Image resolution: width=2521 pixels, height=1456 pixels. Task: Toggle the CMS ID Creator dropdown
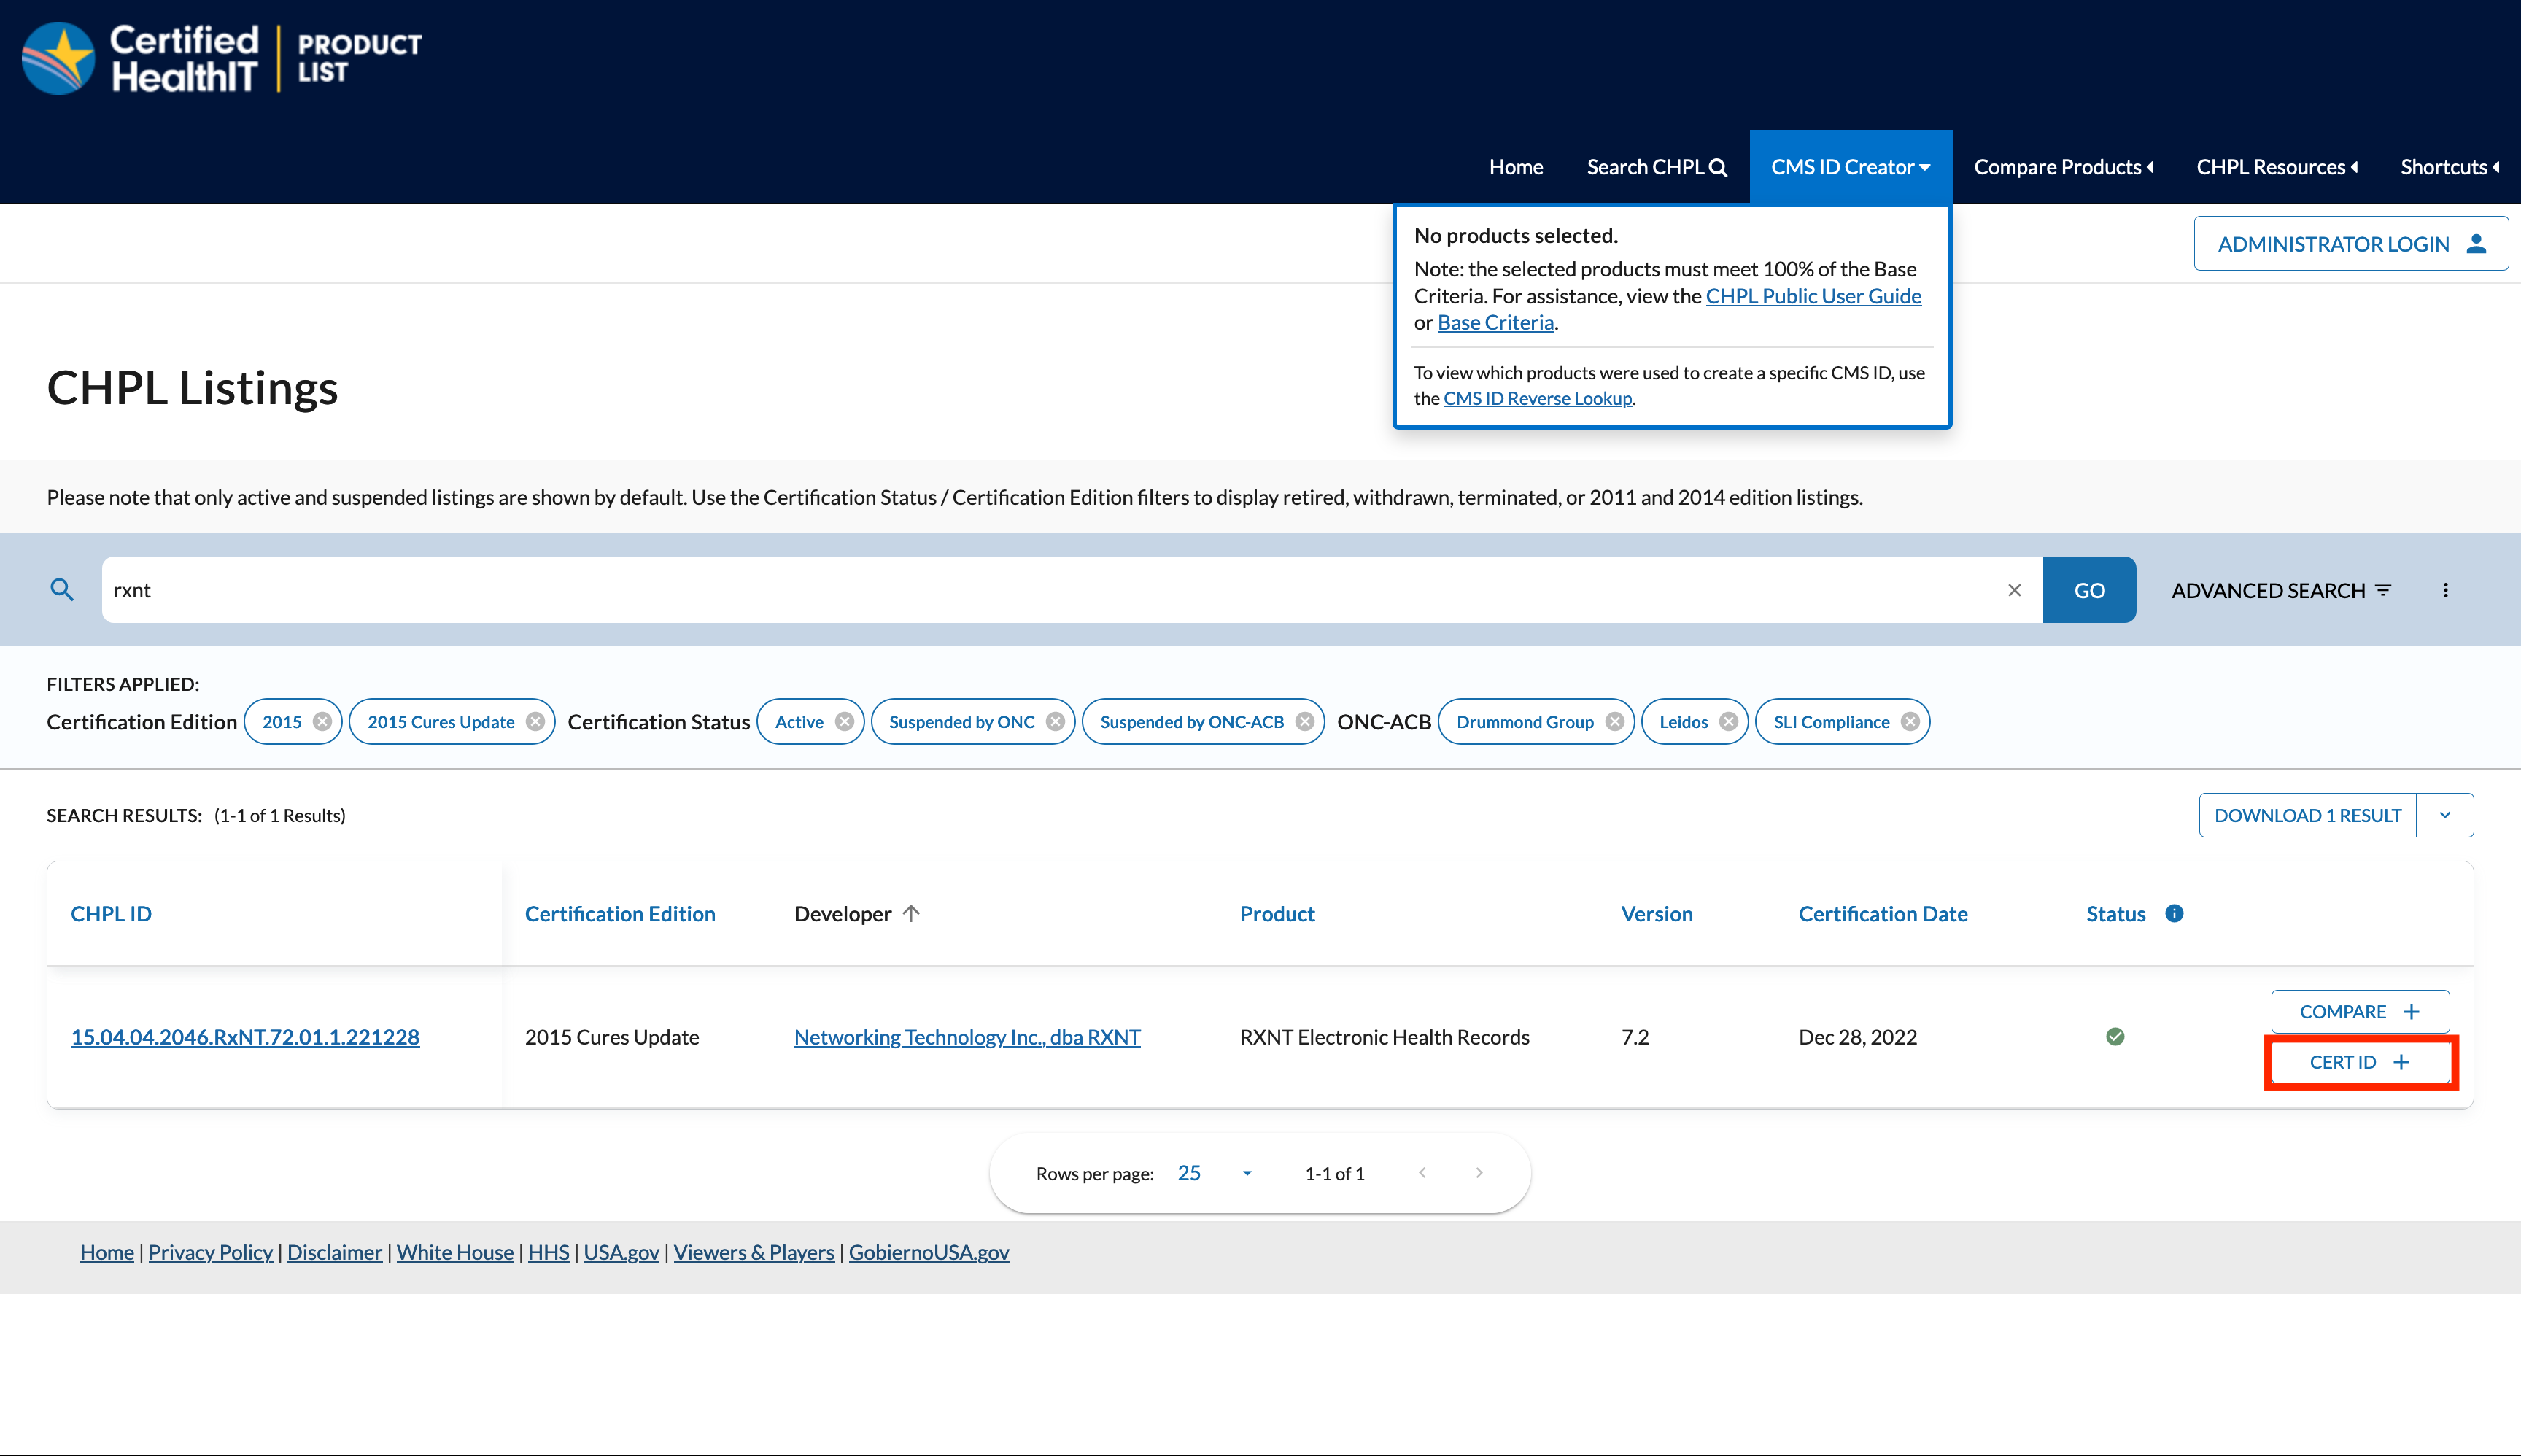tap(1850, 167)
